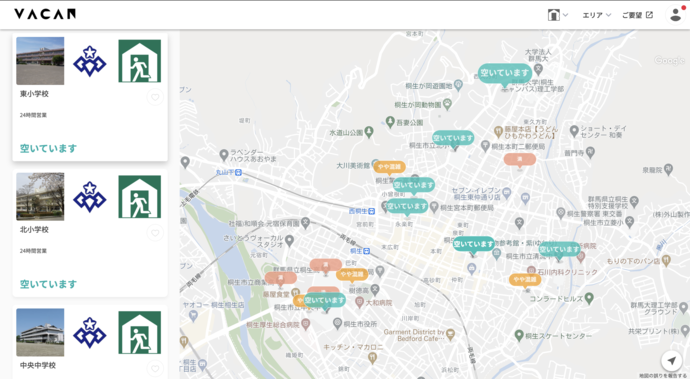
Task: Click やや混雑 marker next to 大川美術館
Action: [x=389, y=167]
